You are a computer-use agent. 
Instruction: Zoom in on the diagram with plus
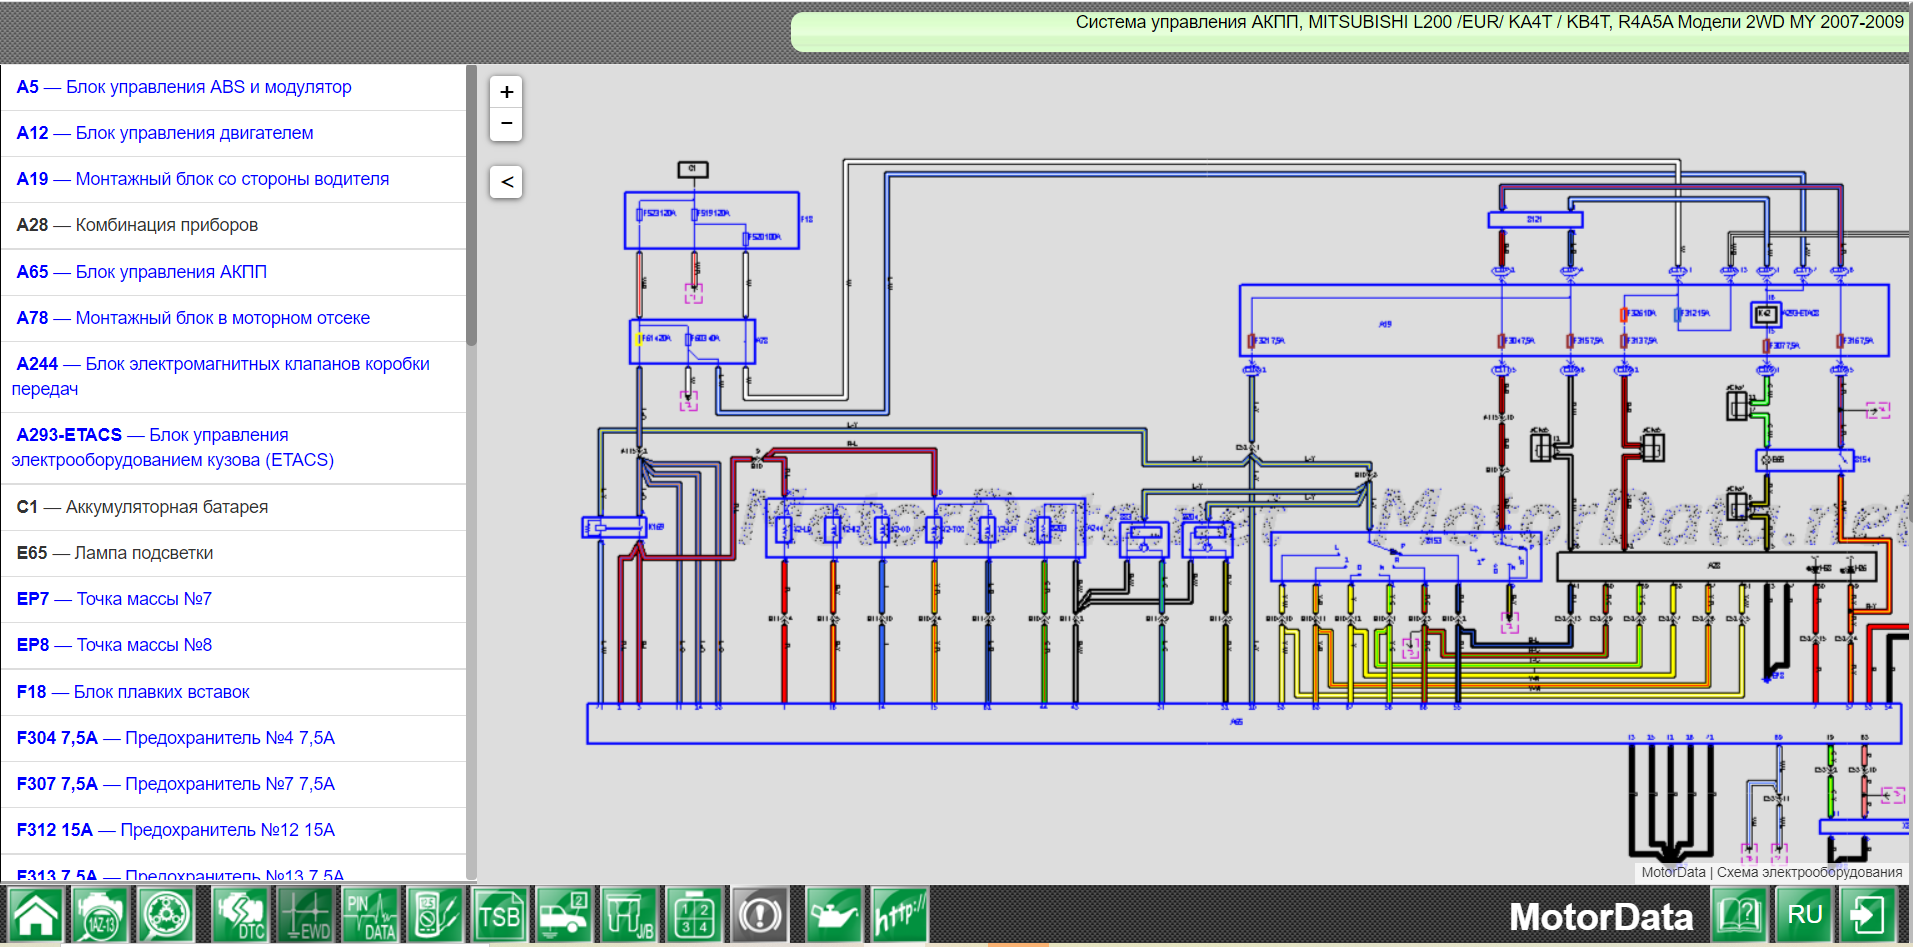[x=506, y=92]
